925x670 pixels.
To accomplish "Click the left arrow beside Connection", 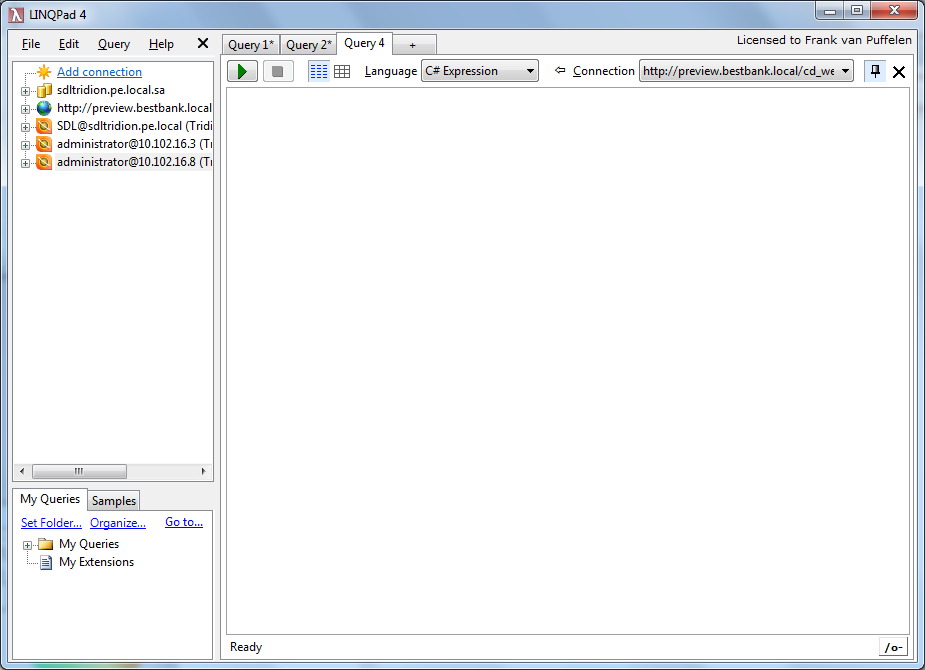I will pos(560,71).
